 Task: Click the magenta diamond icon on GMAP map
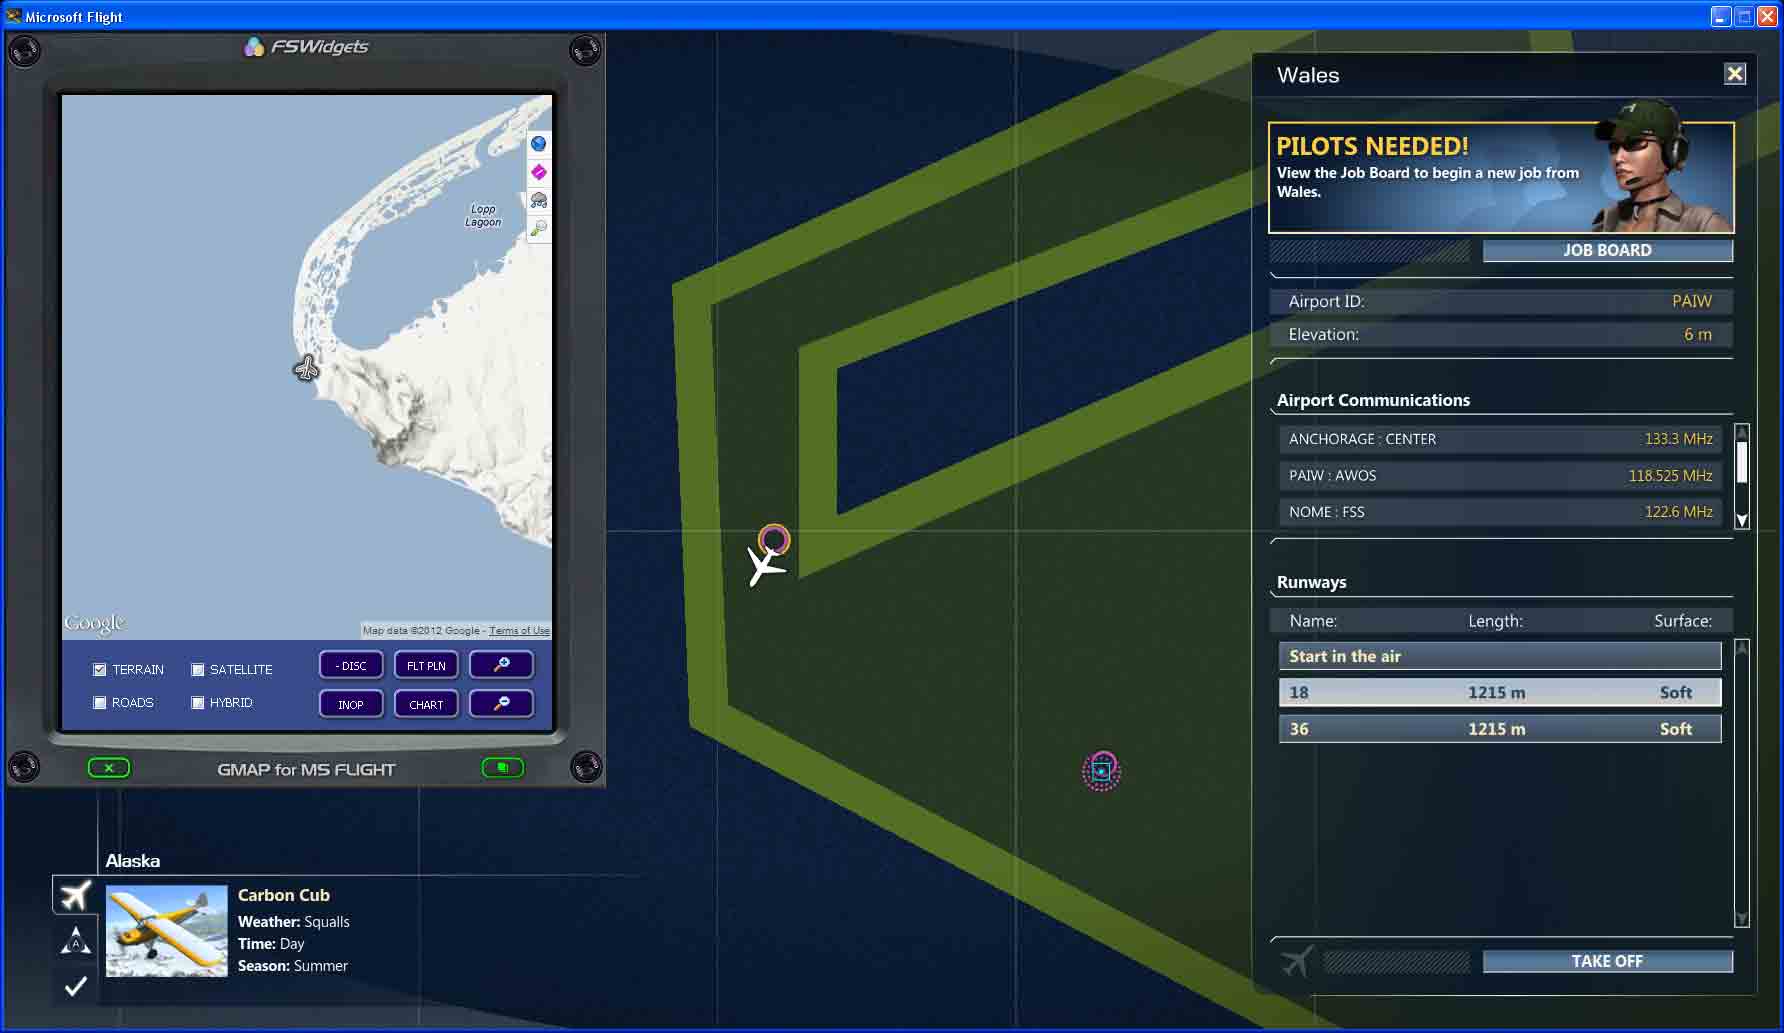tap(538, 172)
